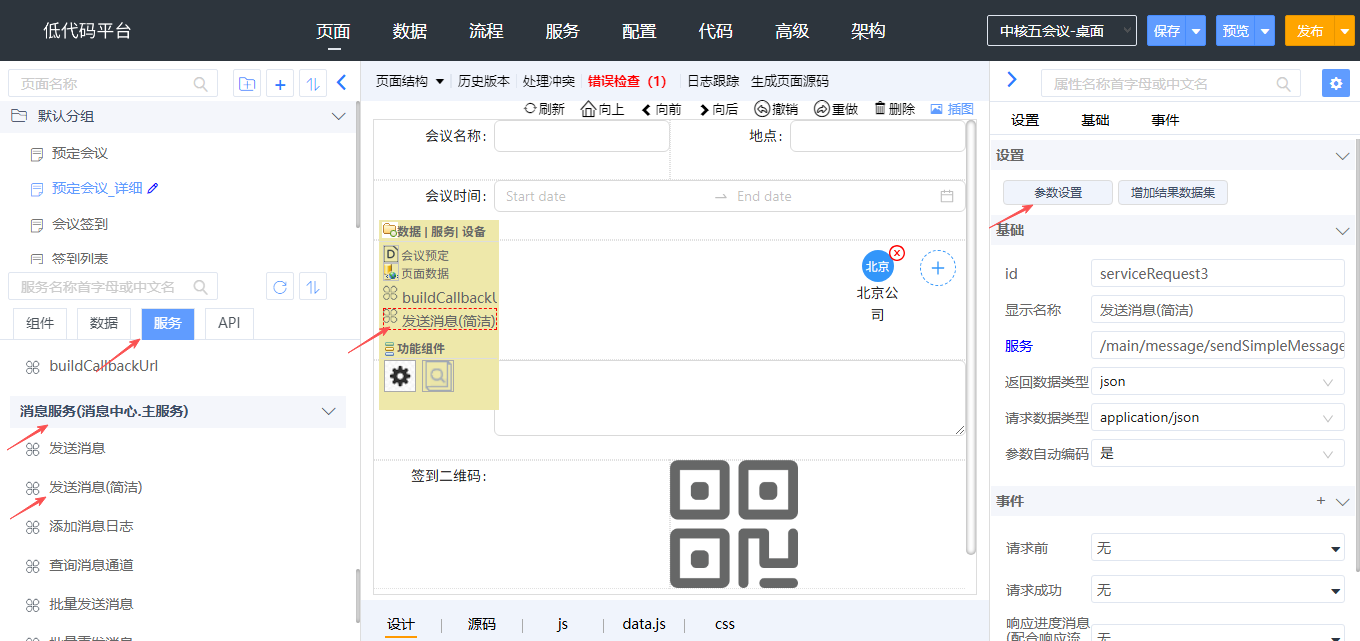This screenshot has height=641, width=1360.
Task: Click the 重做 redo toolbar icon
Action: coord(821,109)
